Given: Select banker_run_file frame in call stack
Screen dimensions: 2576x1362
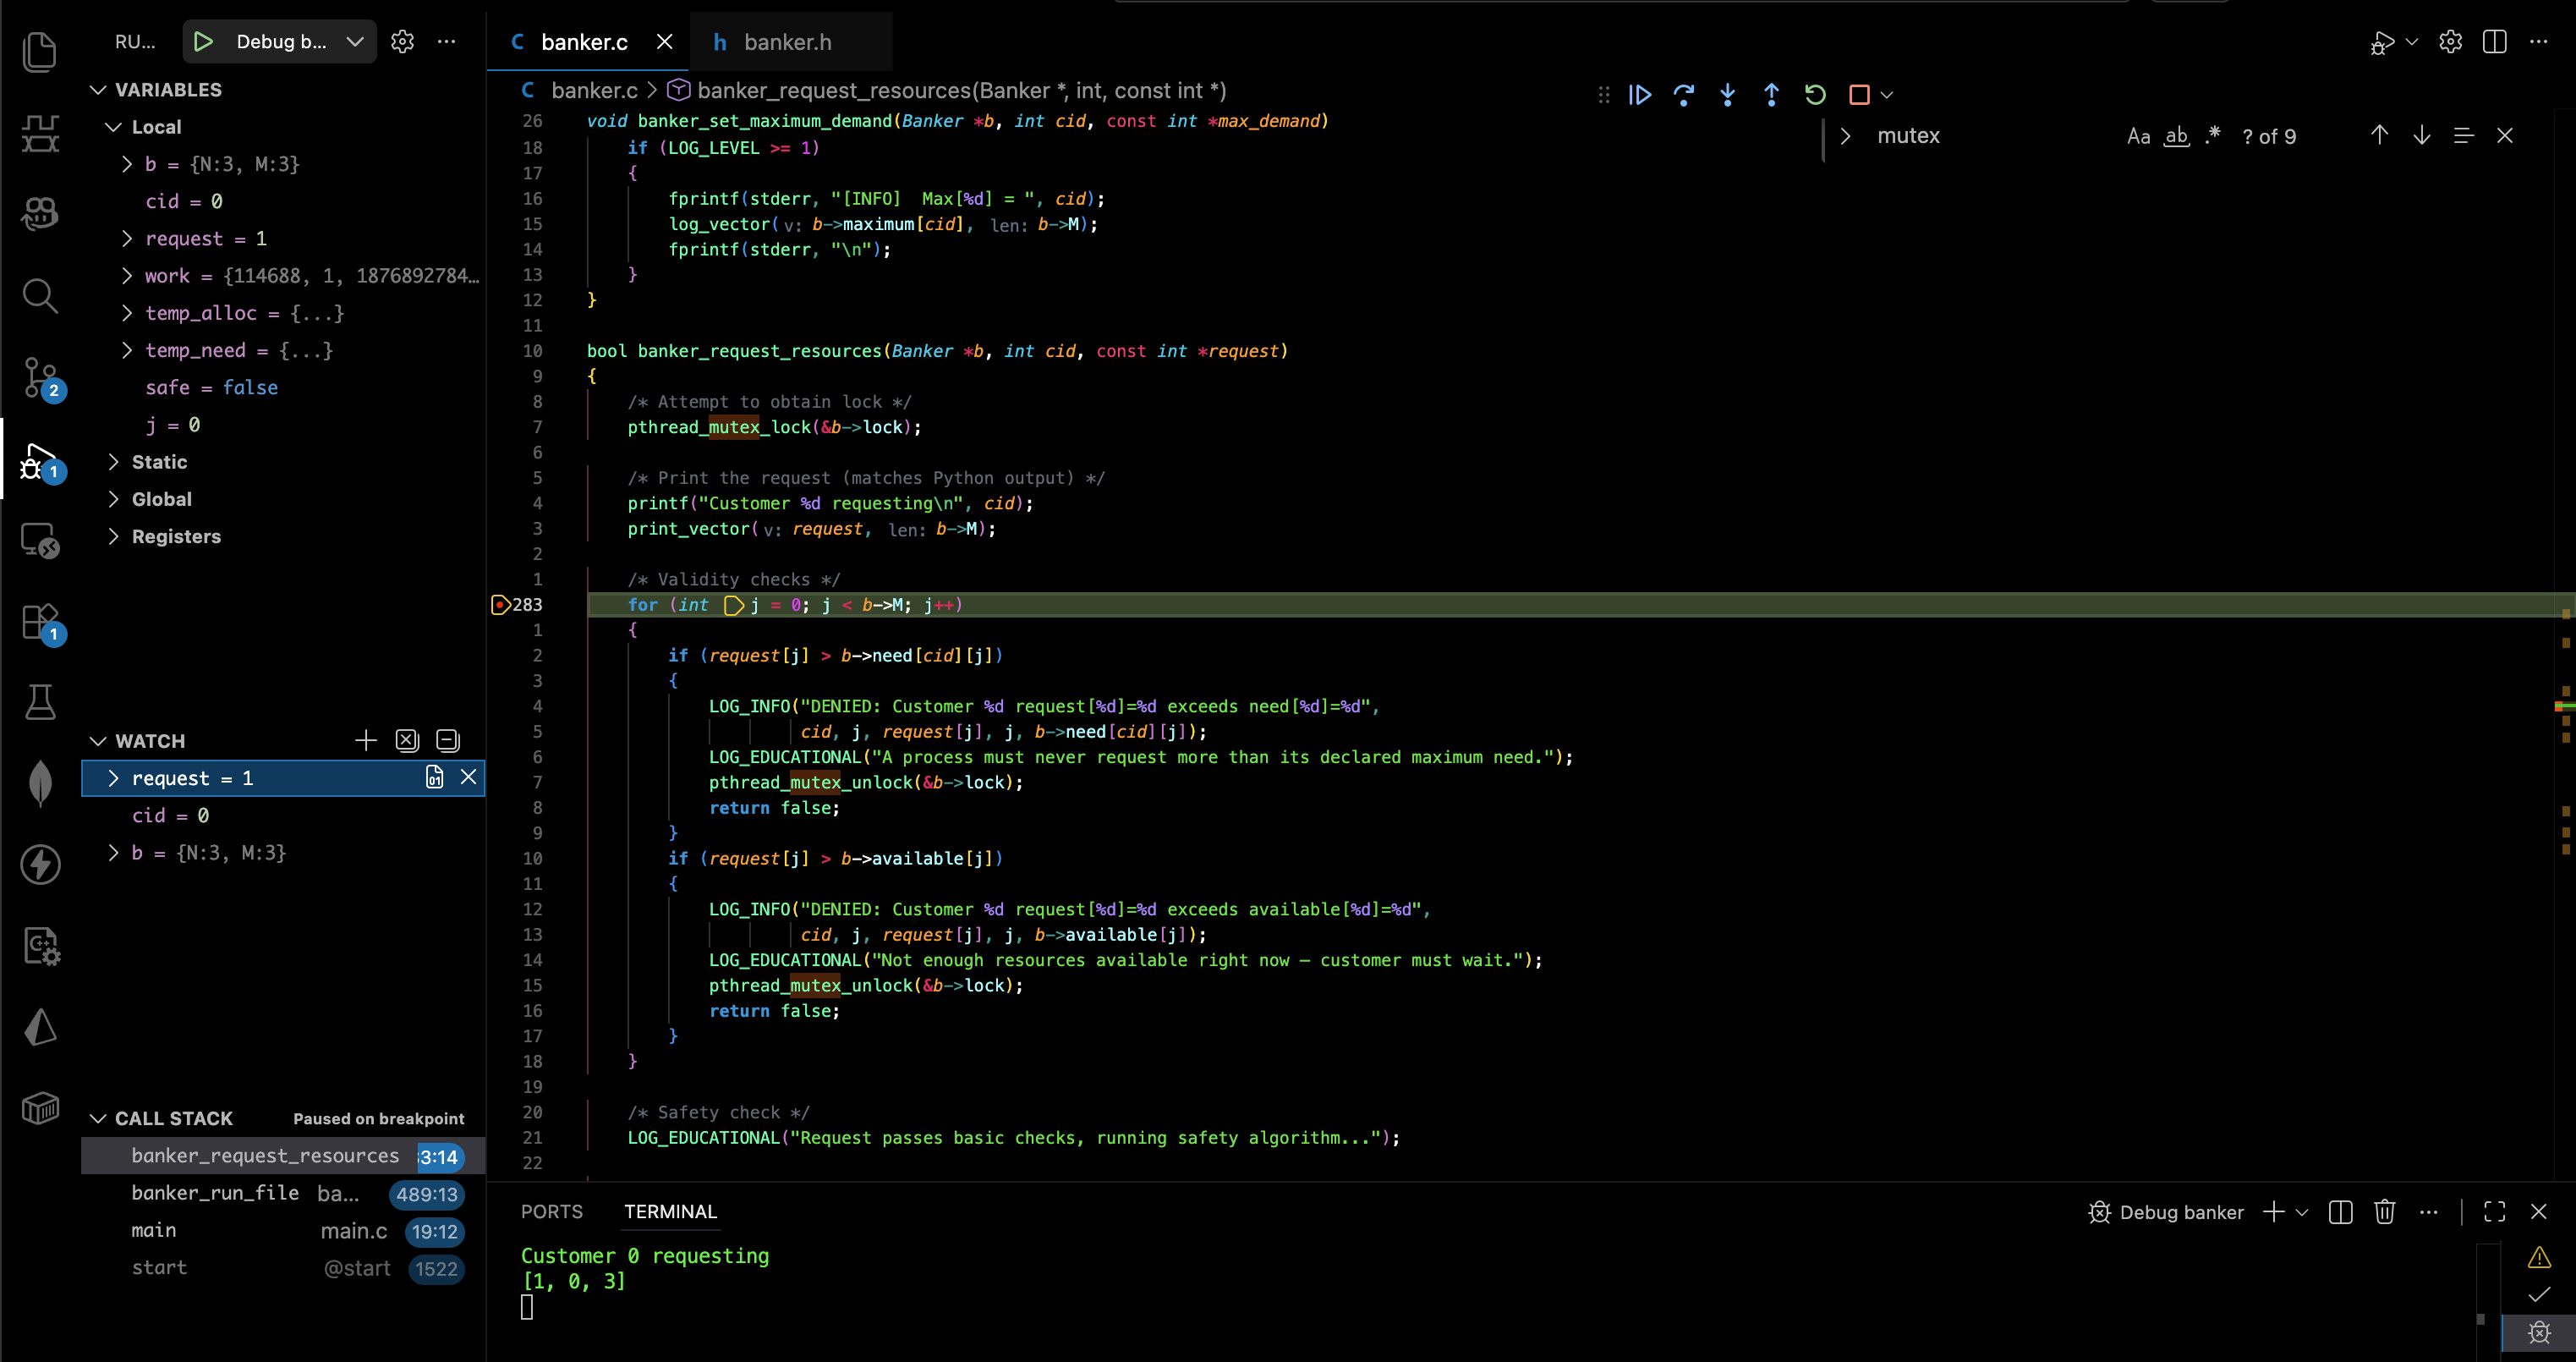Looking at the screenshot, I should pos(215,1193).
